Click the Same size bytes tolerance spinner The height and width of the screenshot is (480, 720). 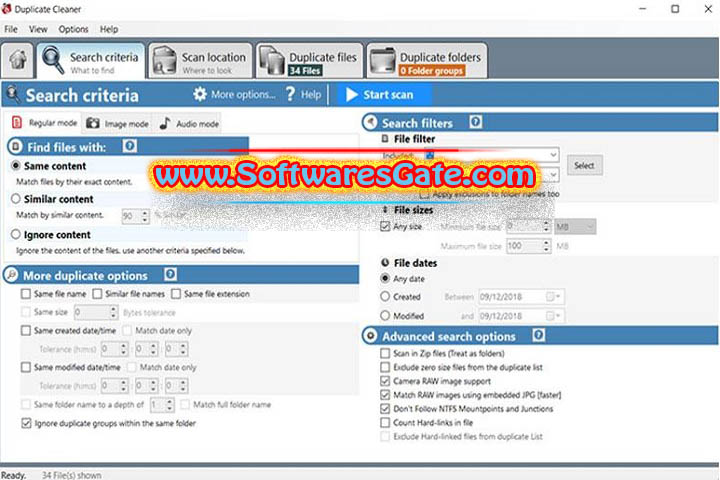(x=113, y=312)
